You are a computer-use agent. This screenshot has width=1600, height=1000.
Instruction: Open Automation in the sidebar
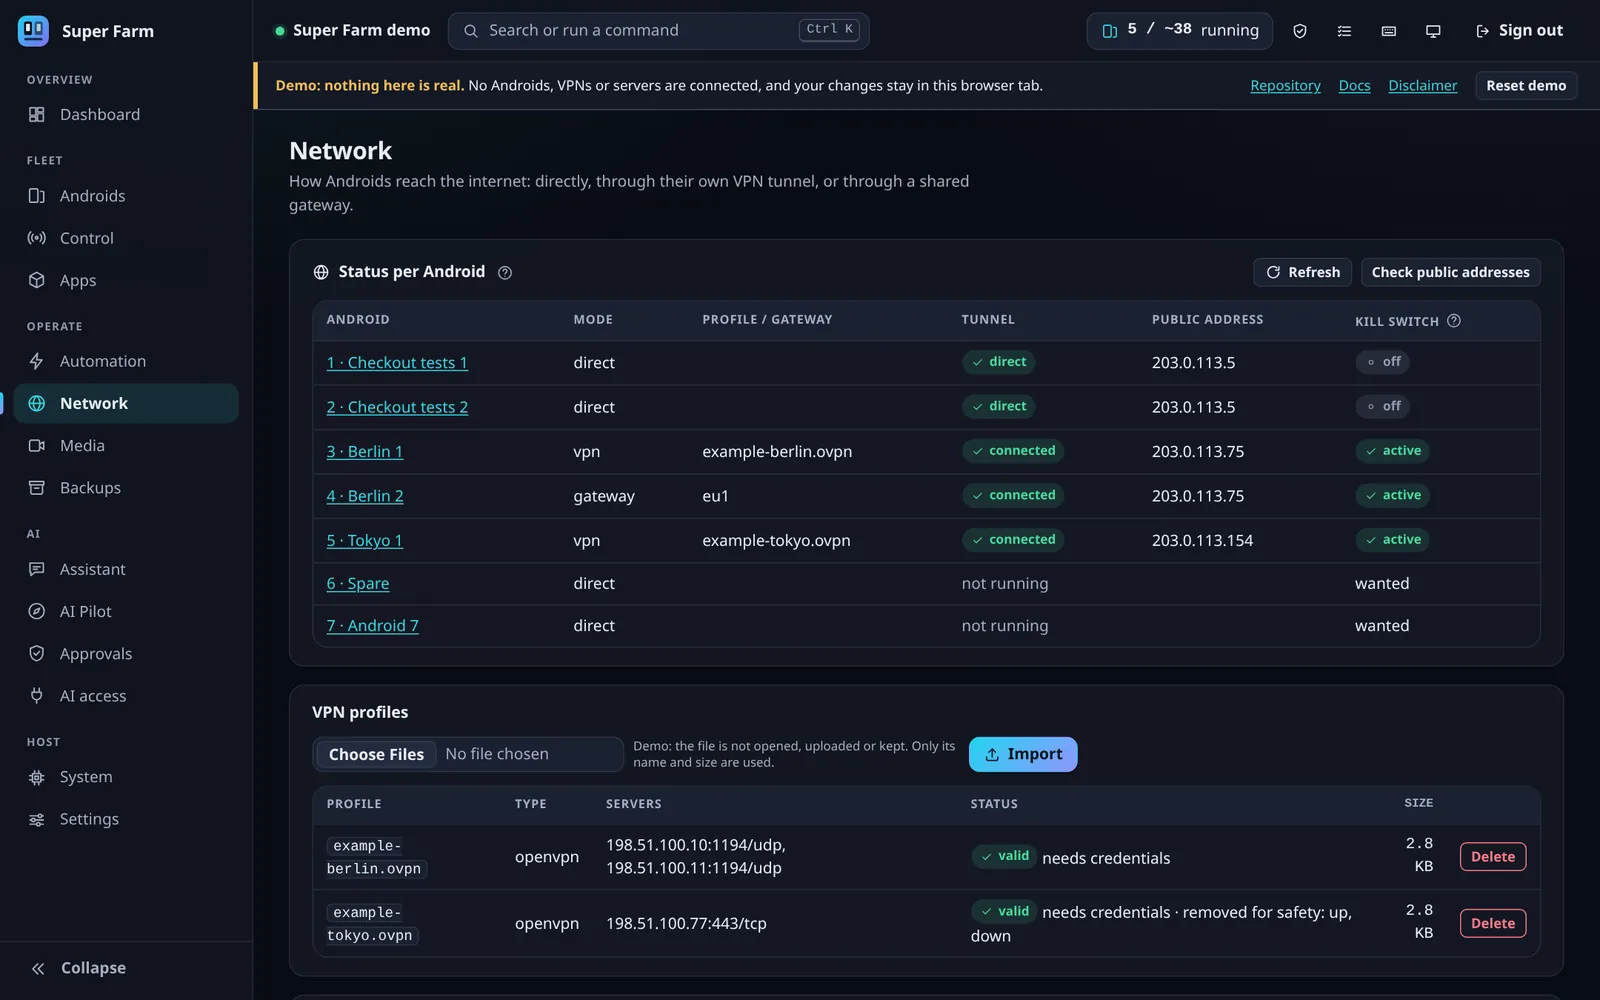[x=126, y=361]
